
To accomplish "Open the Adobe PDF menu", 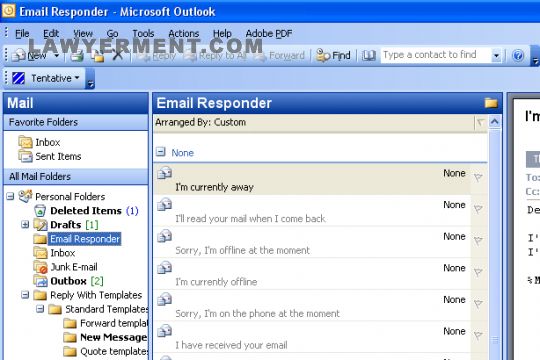I will coord(269,33).
